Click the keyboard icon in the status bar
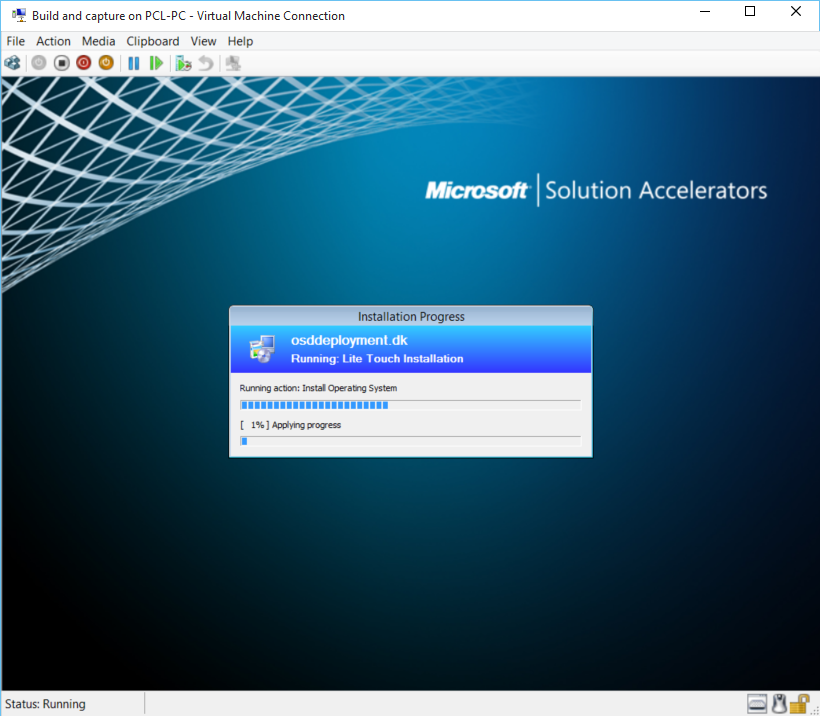Image resolution: width=820 pixels, height=716 pixels. click(x=757, y=704)
